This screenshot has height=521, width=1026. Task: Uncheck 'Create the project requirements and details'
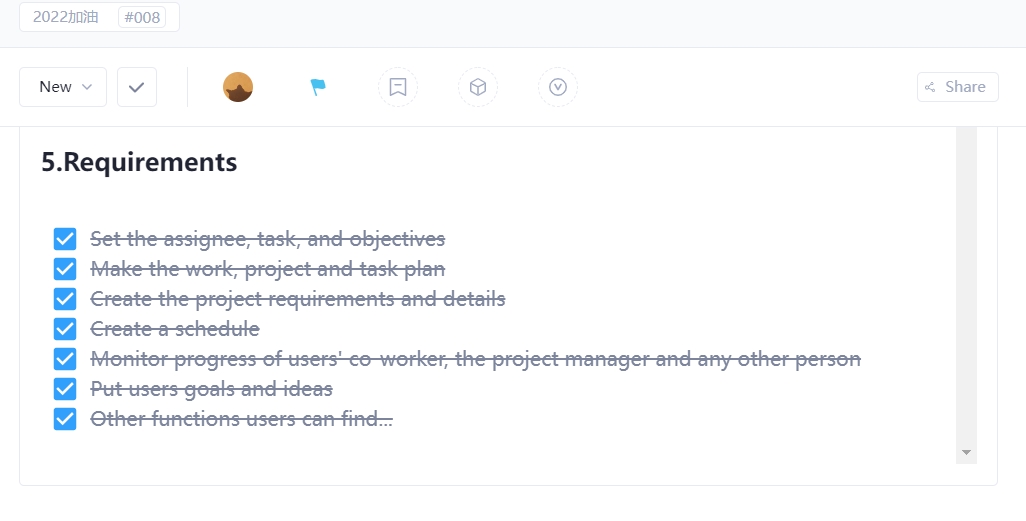[65, 299]
